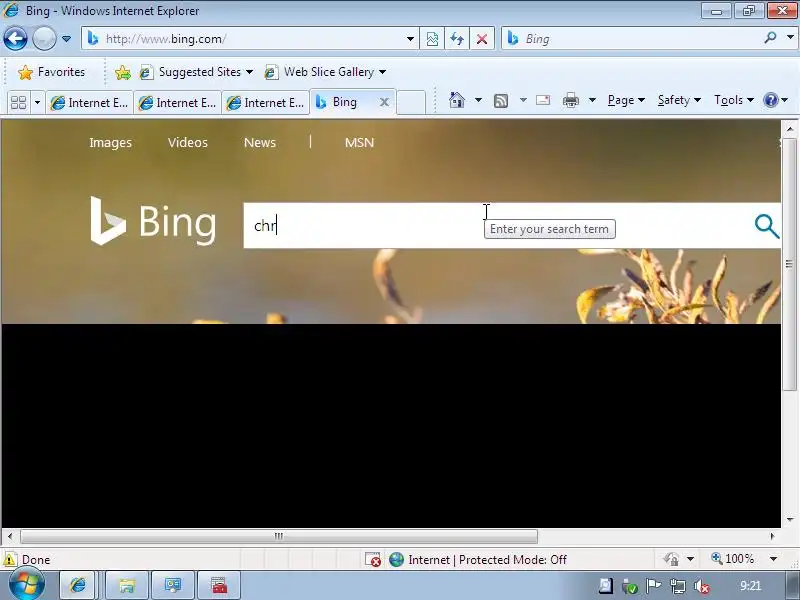Click the taskbar clock showing 9:21

[751, 586]
